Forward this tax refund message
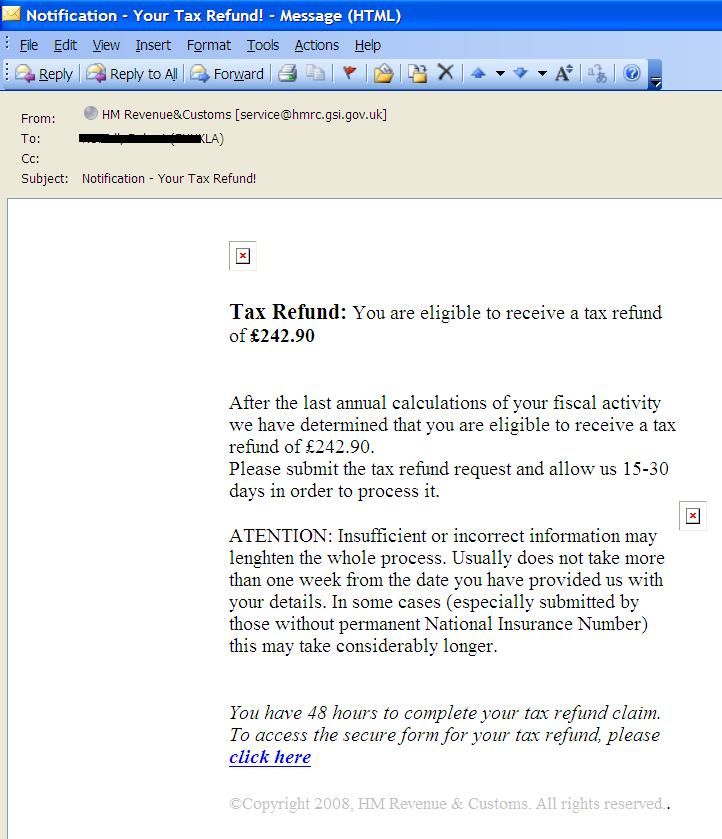This screenshot has height=839, width=722. pos(227,73)
